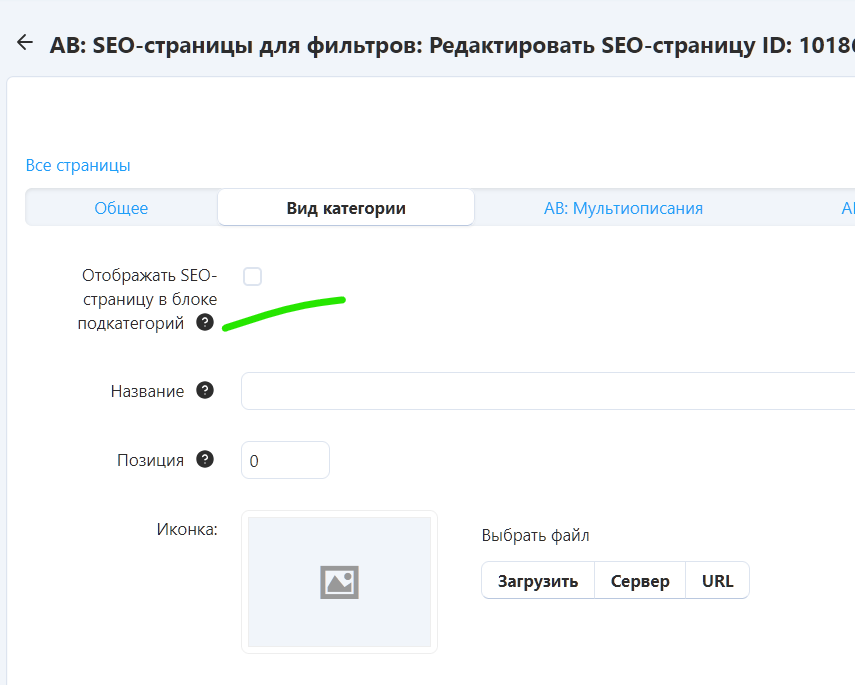Focus the Название text field
The width and height of the screenshot is (855, 685).
coord(548,391)
